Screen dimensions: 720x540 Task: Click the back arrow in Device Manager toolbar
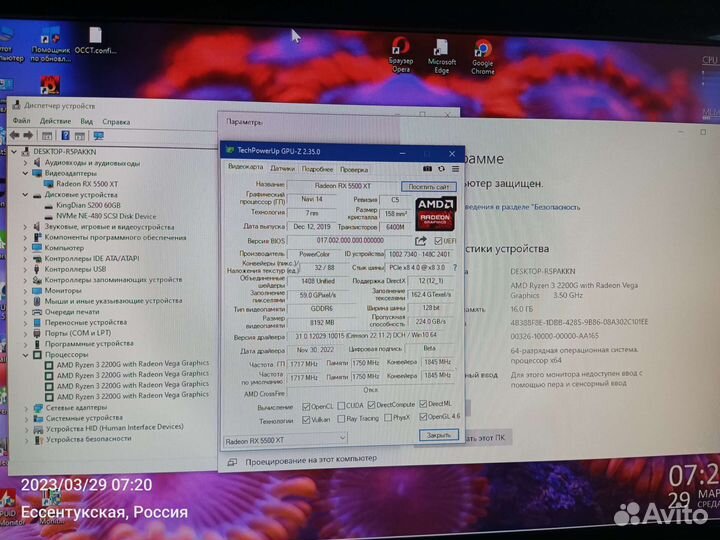click(x=14, y=135)
